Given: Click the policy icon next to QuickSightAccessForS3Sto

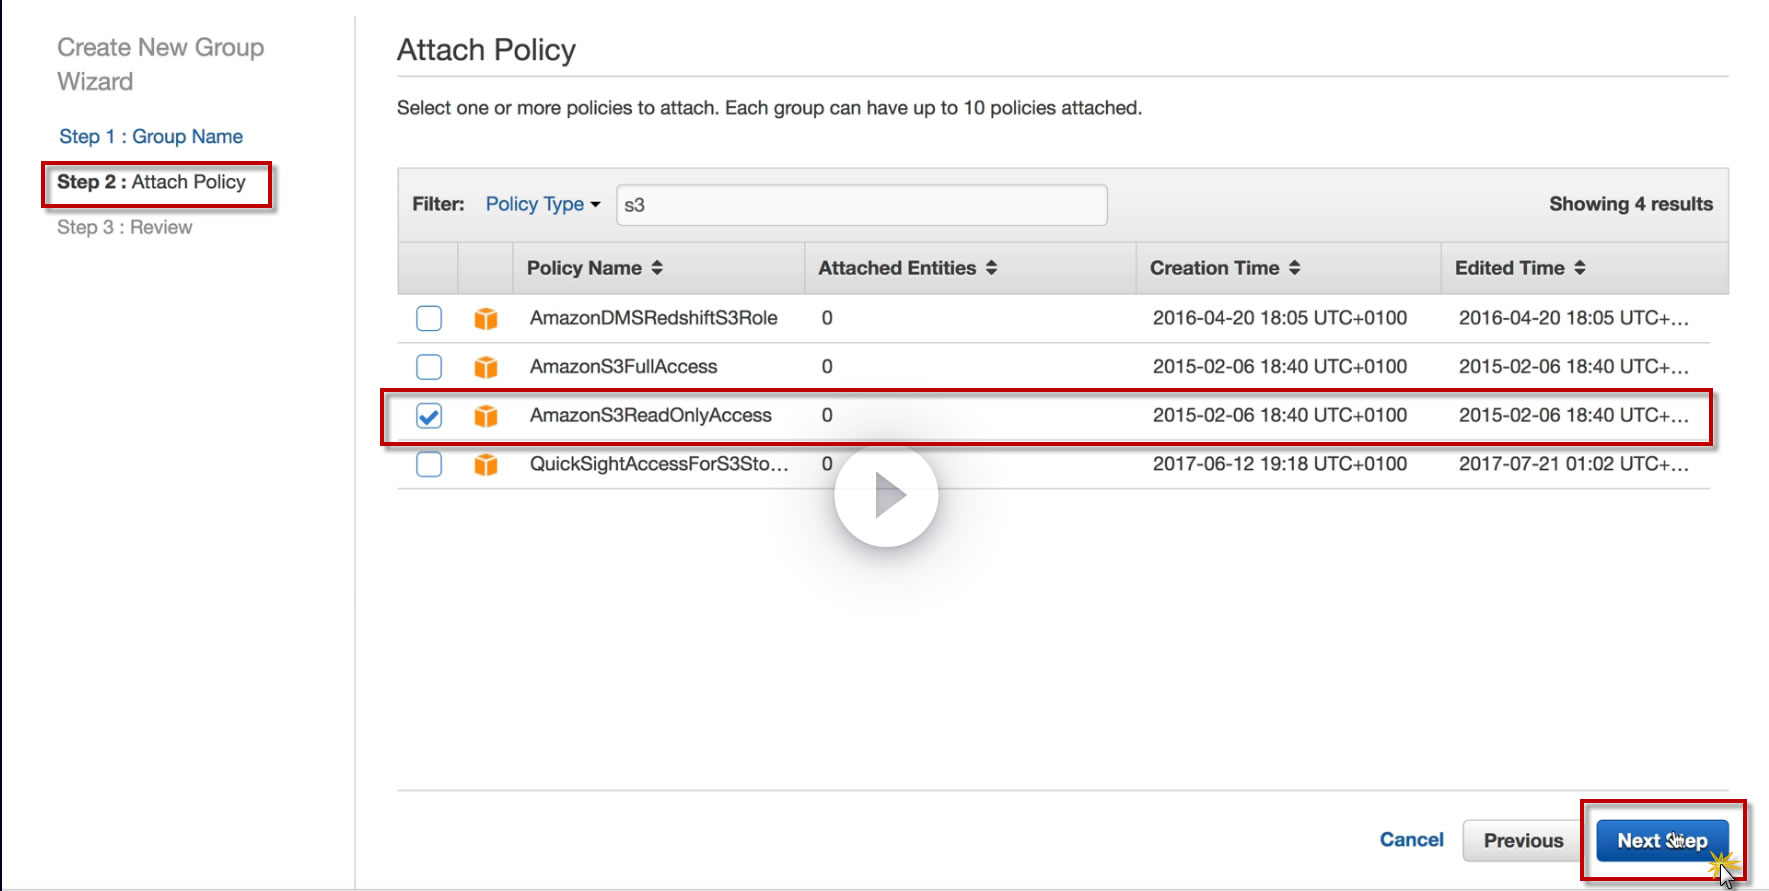Looking at the screenshot, I should pyautogui.click(x=486, y=465).
